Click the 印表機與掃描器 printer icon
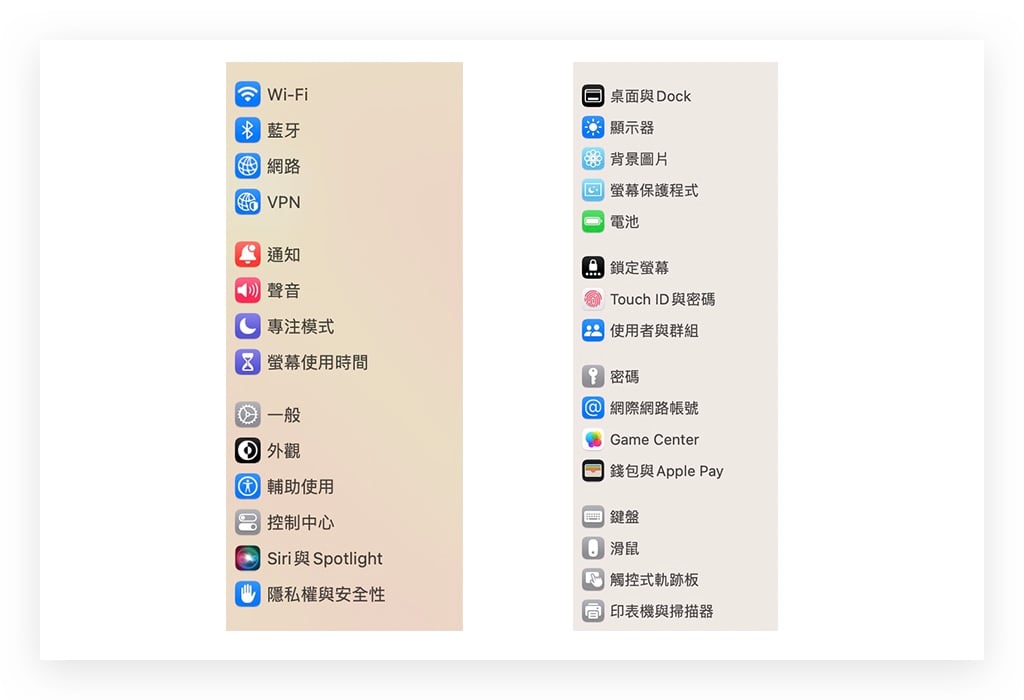This screenshot has width=1024, height=700. pos(593,611)
